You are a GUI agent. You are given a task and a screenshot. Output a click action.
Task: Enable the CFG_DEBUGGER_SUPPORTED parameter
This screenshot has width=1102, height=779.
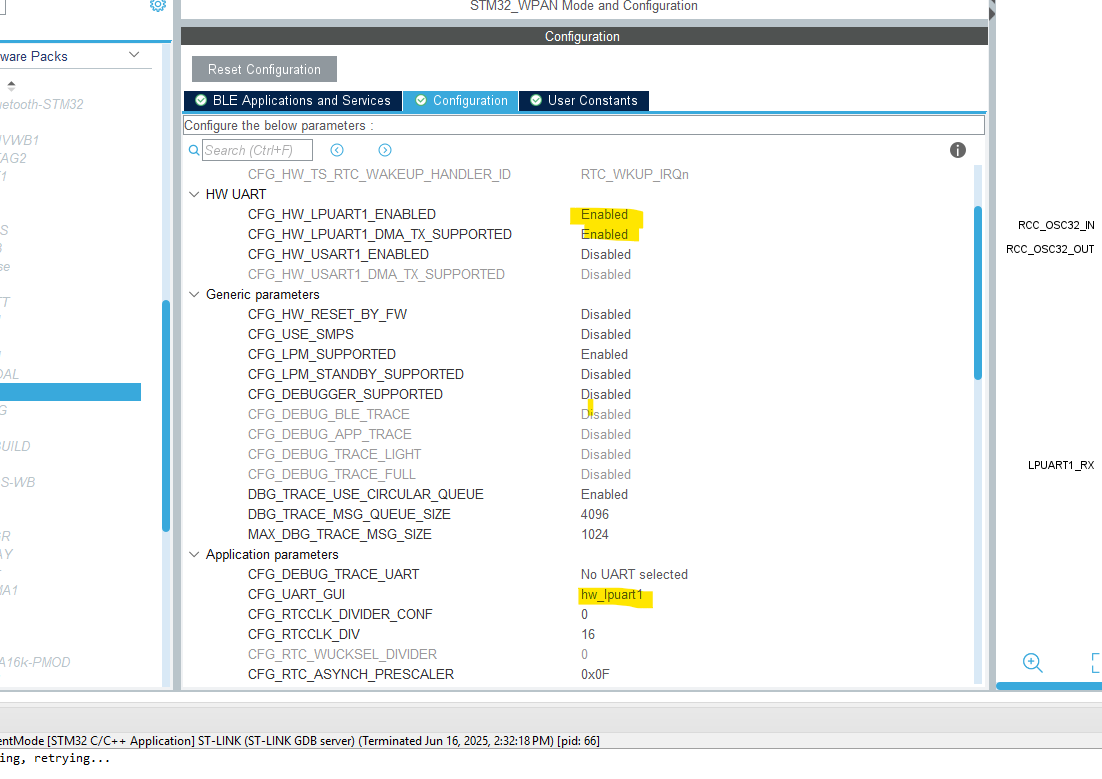pos(605,394)
